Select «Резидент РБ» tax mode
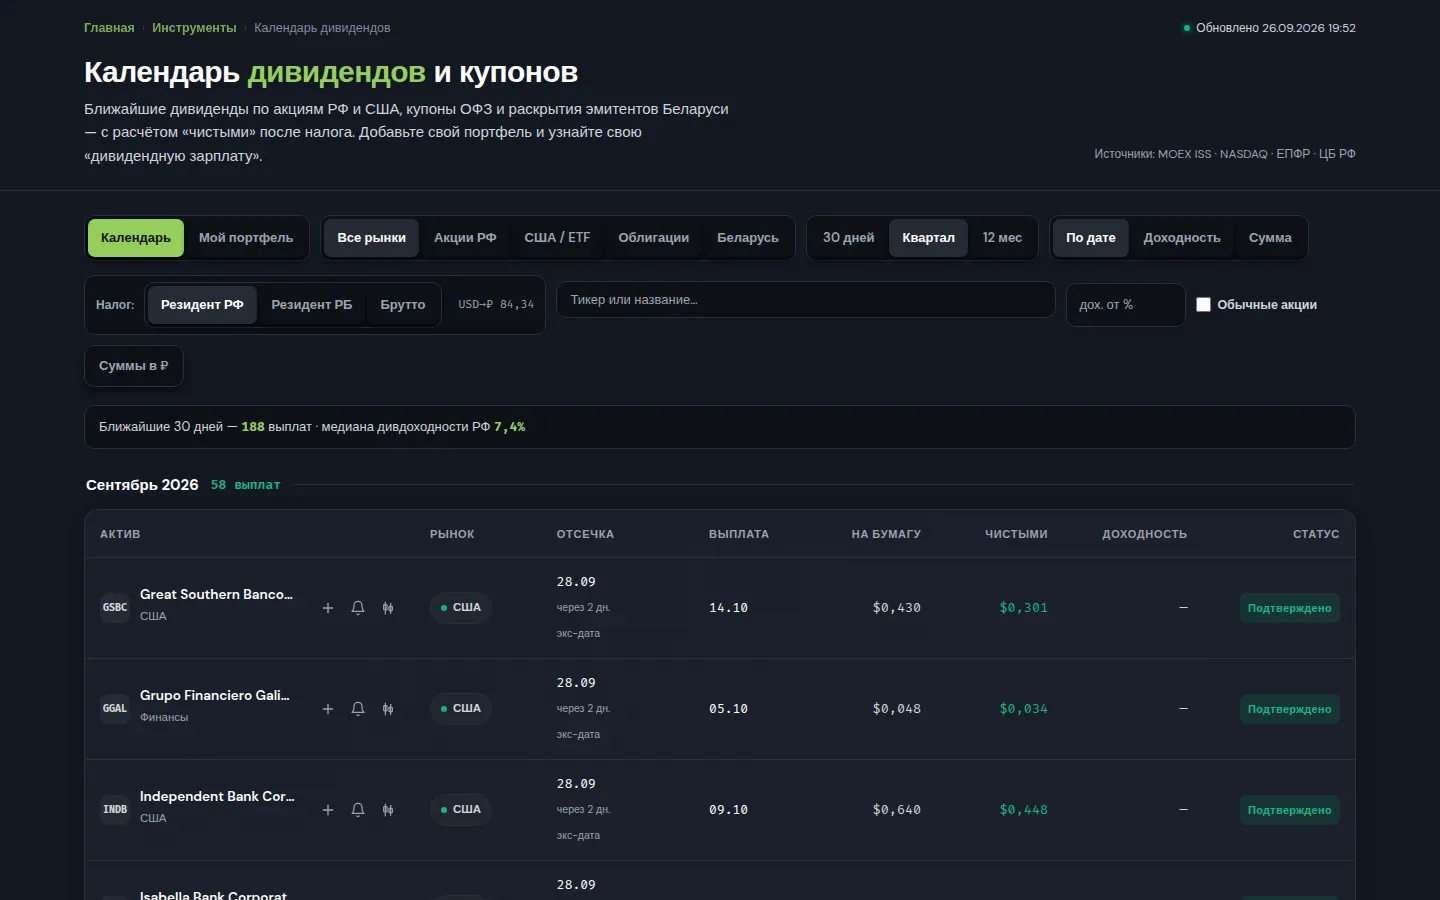Image resolution: width=1440 pixels, height=900 pixels. (312, 305)
